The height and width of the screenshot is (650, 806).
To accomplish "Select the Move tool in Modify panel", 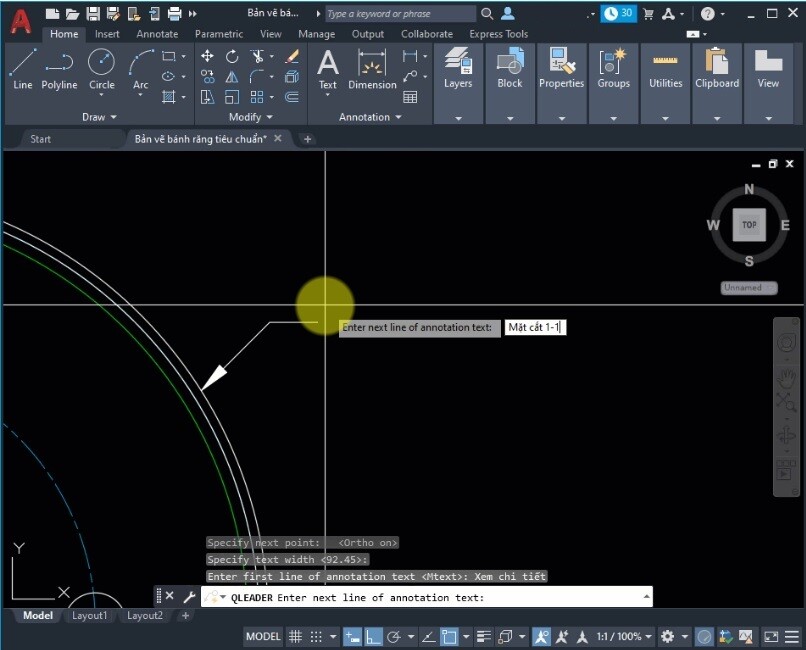I will (x=208, y=57).
